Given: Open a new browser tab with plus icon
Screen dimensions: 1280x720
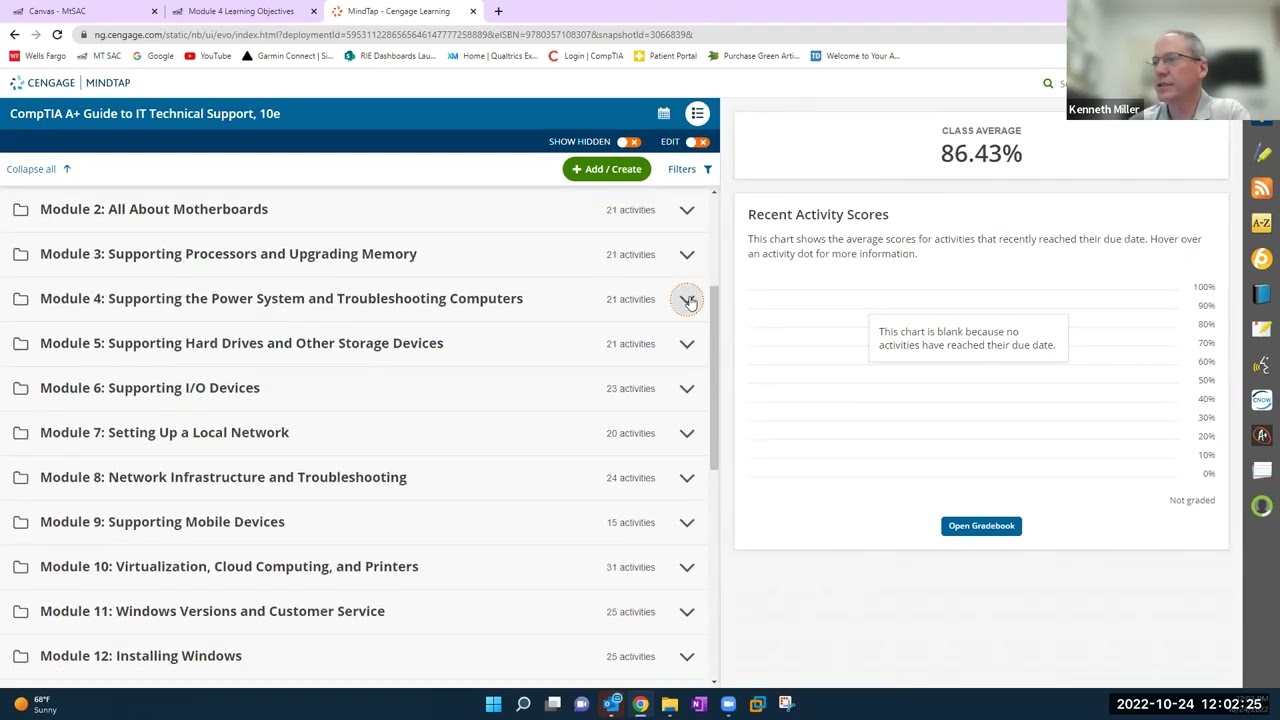Looking at the screenshot, I should point(498,11).
